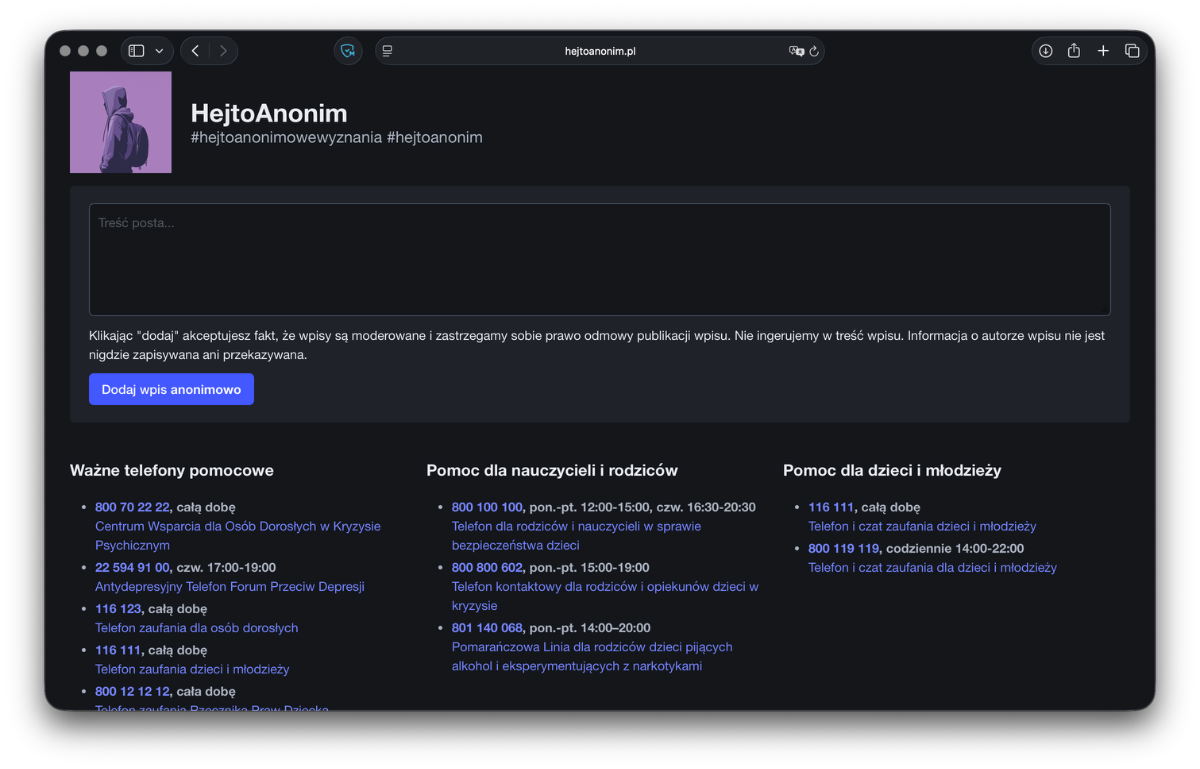
Task: Open the Share menu icon
Action: (1074, 51)
